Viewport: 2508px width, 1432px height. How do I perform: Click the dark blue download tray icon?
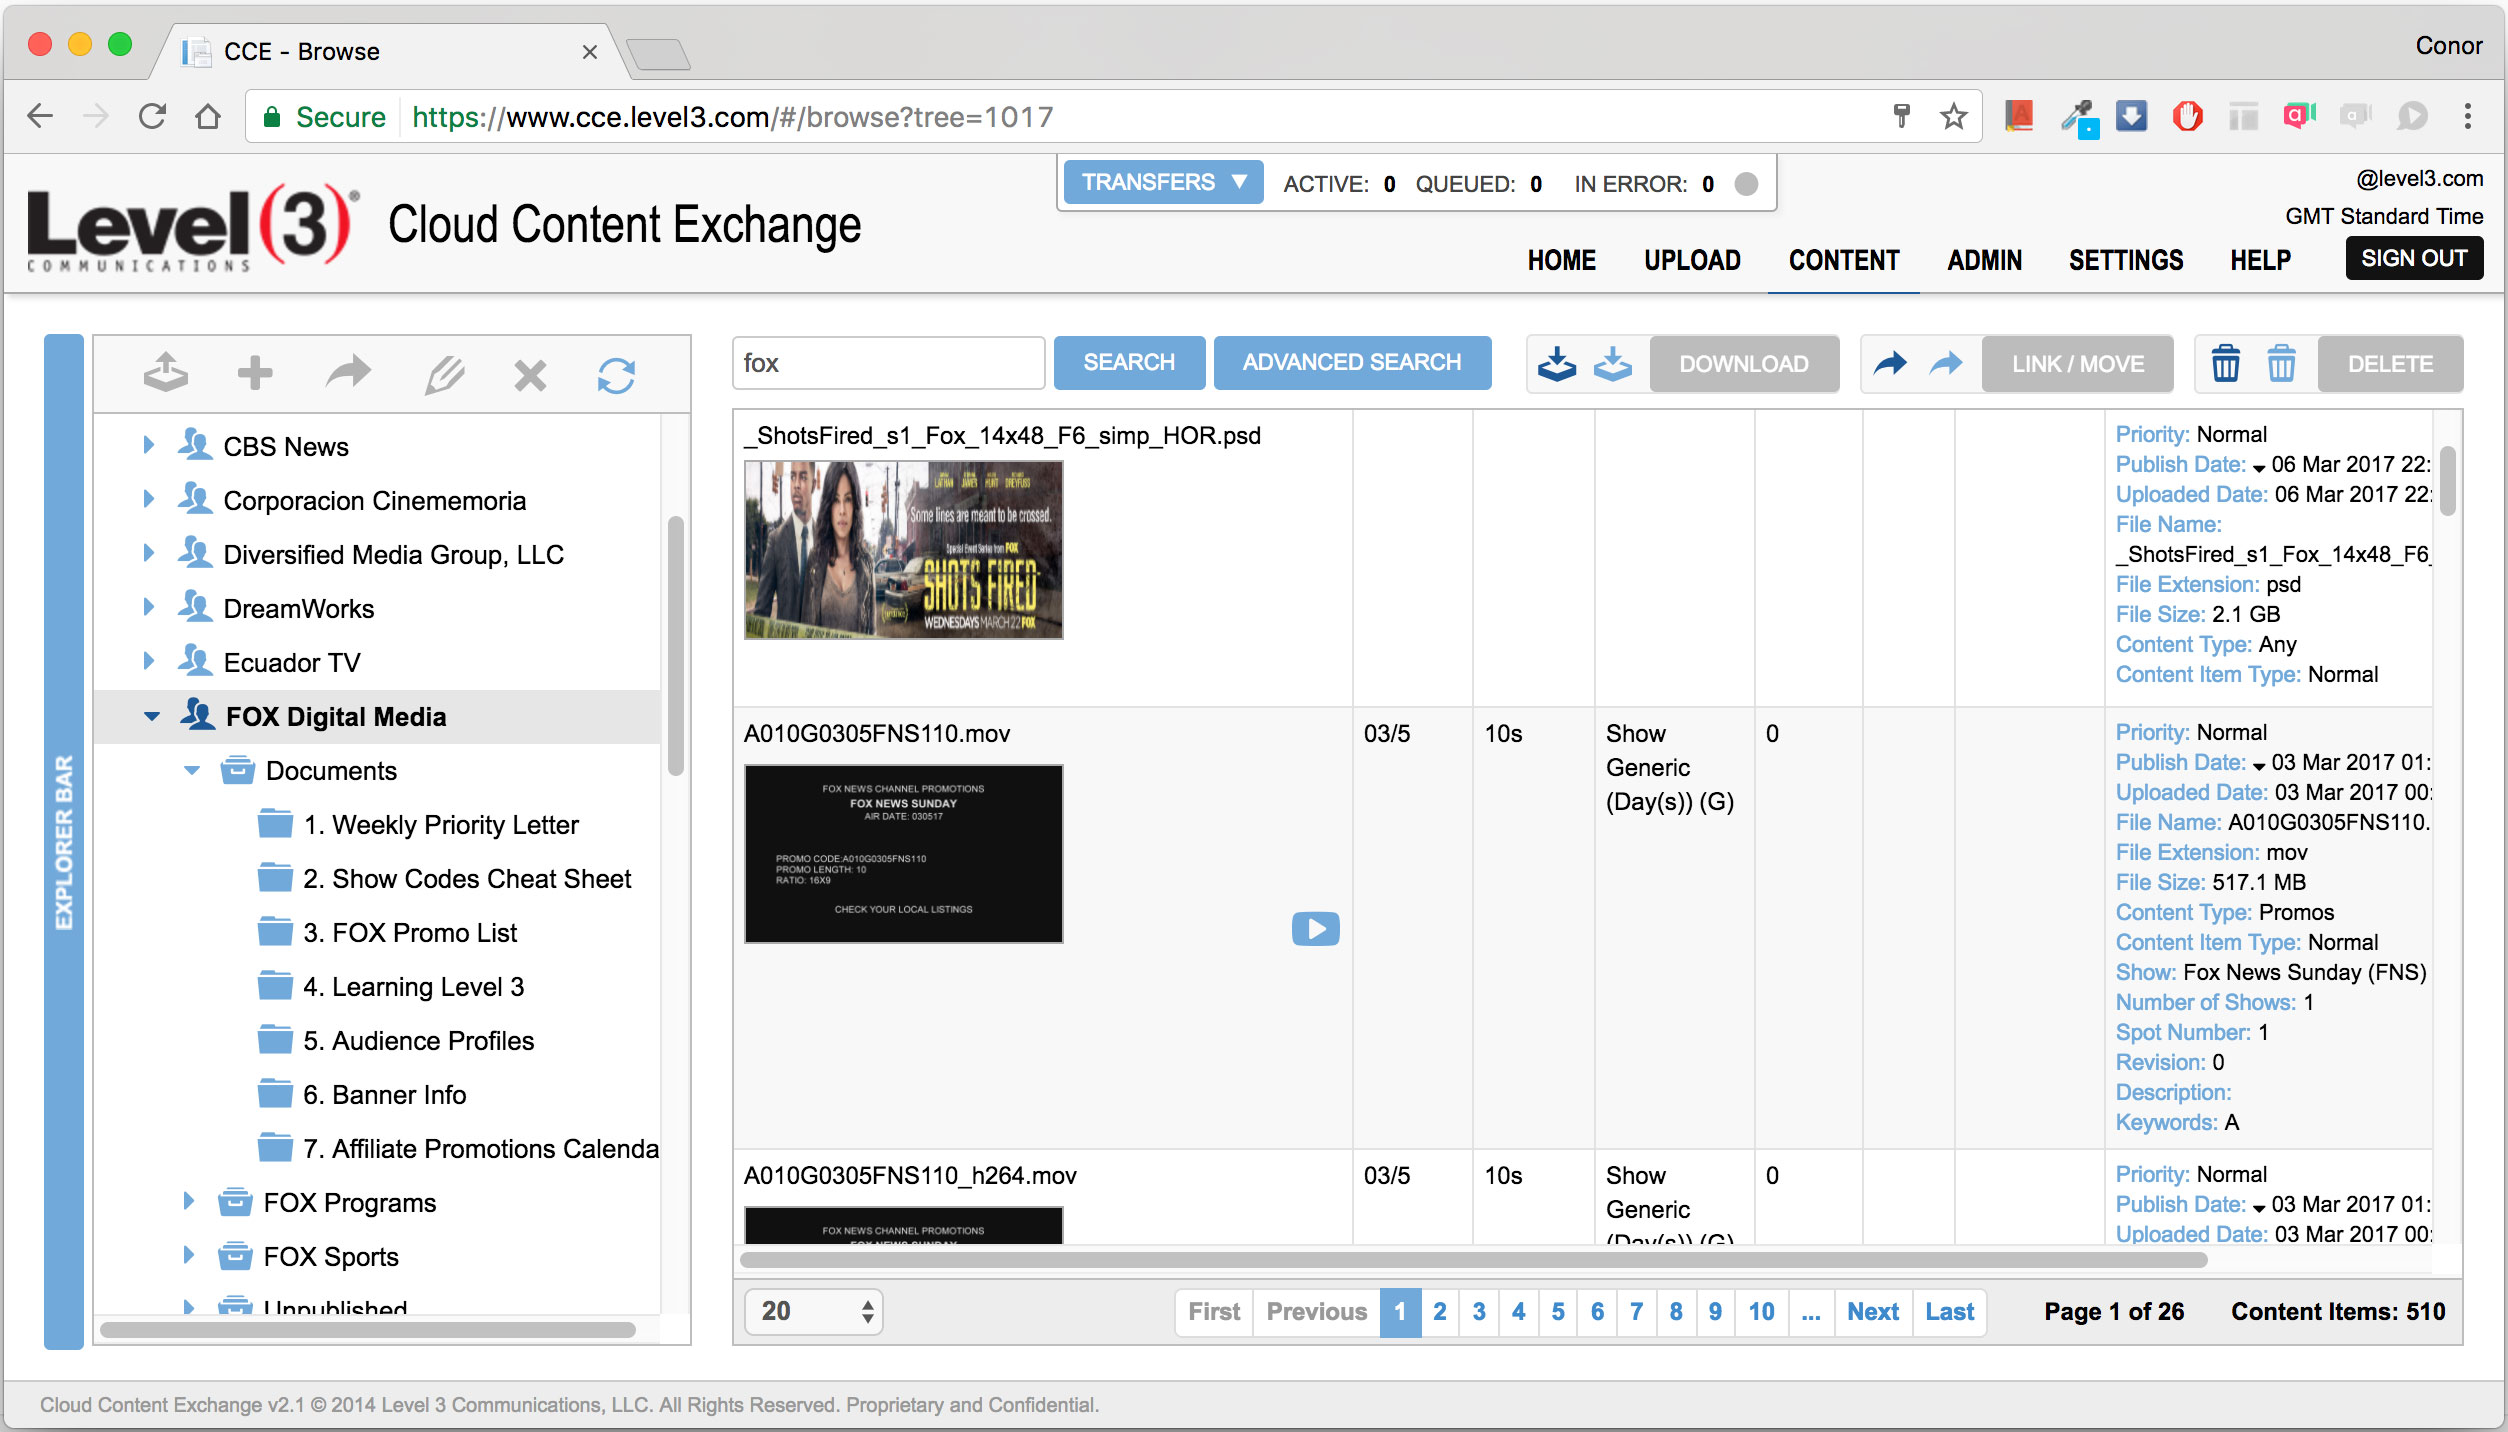click(1557, 364)
